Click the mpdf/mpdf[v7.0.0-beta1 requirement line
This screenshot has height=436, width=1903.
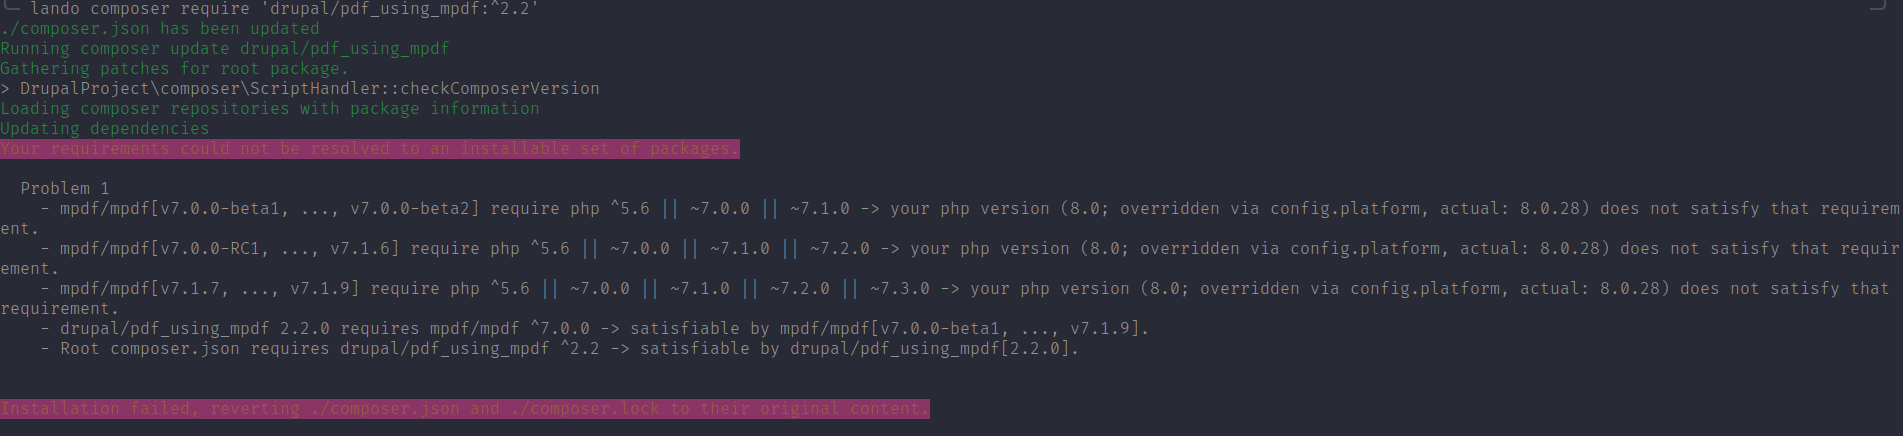coord(950,219)
